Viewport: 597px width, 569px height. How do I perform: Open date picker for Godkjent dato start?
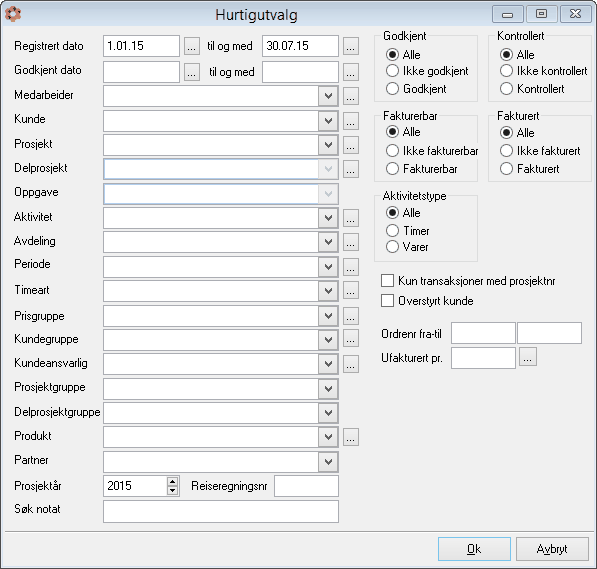(x=192, y=72)
